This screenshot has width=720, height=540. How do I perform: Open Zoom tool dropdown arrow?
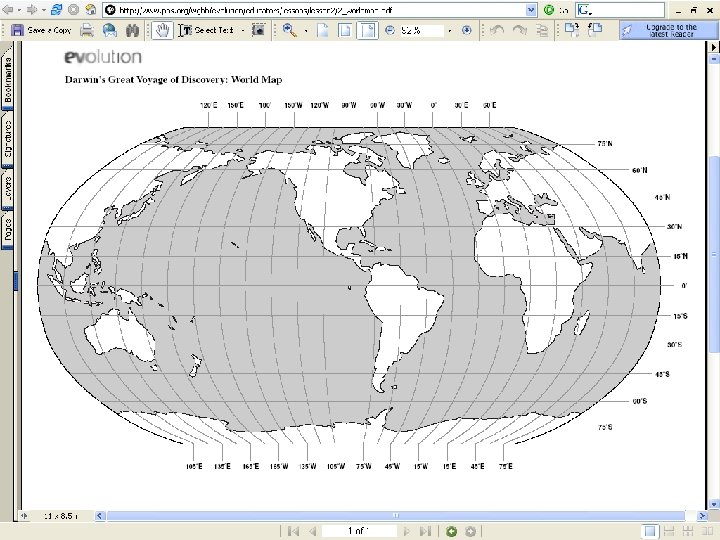click(x=306, y=31)
